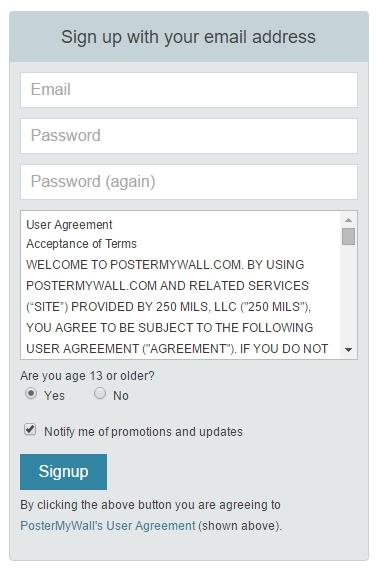Click the "Are you age 13 or older?" question
The height and width of the screenshot is (574, 376).
coord(88,376)
